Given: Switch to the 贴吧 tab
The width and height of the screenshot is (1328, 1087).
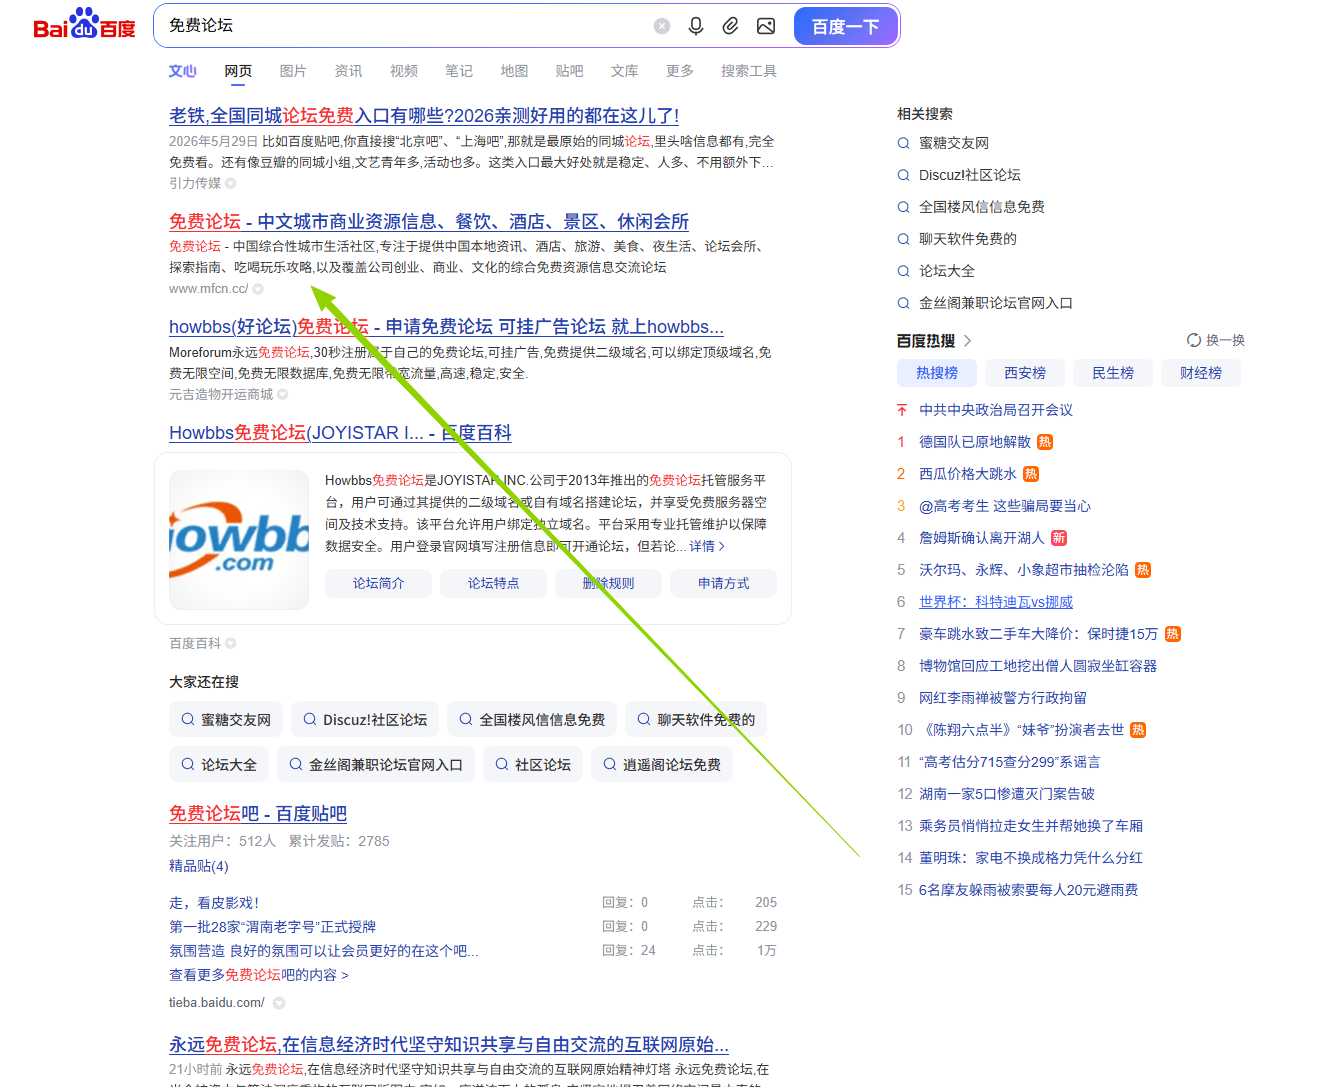Looking at the screenshot, I should (569, 71).
